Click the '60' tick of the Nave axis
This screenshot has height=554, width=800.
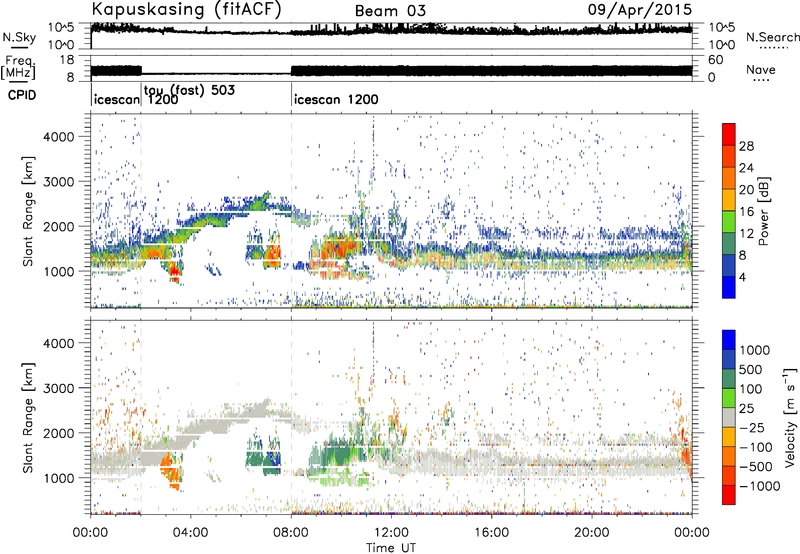click(x=715, y=60)
